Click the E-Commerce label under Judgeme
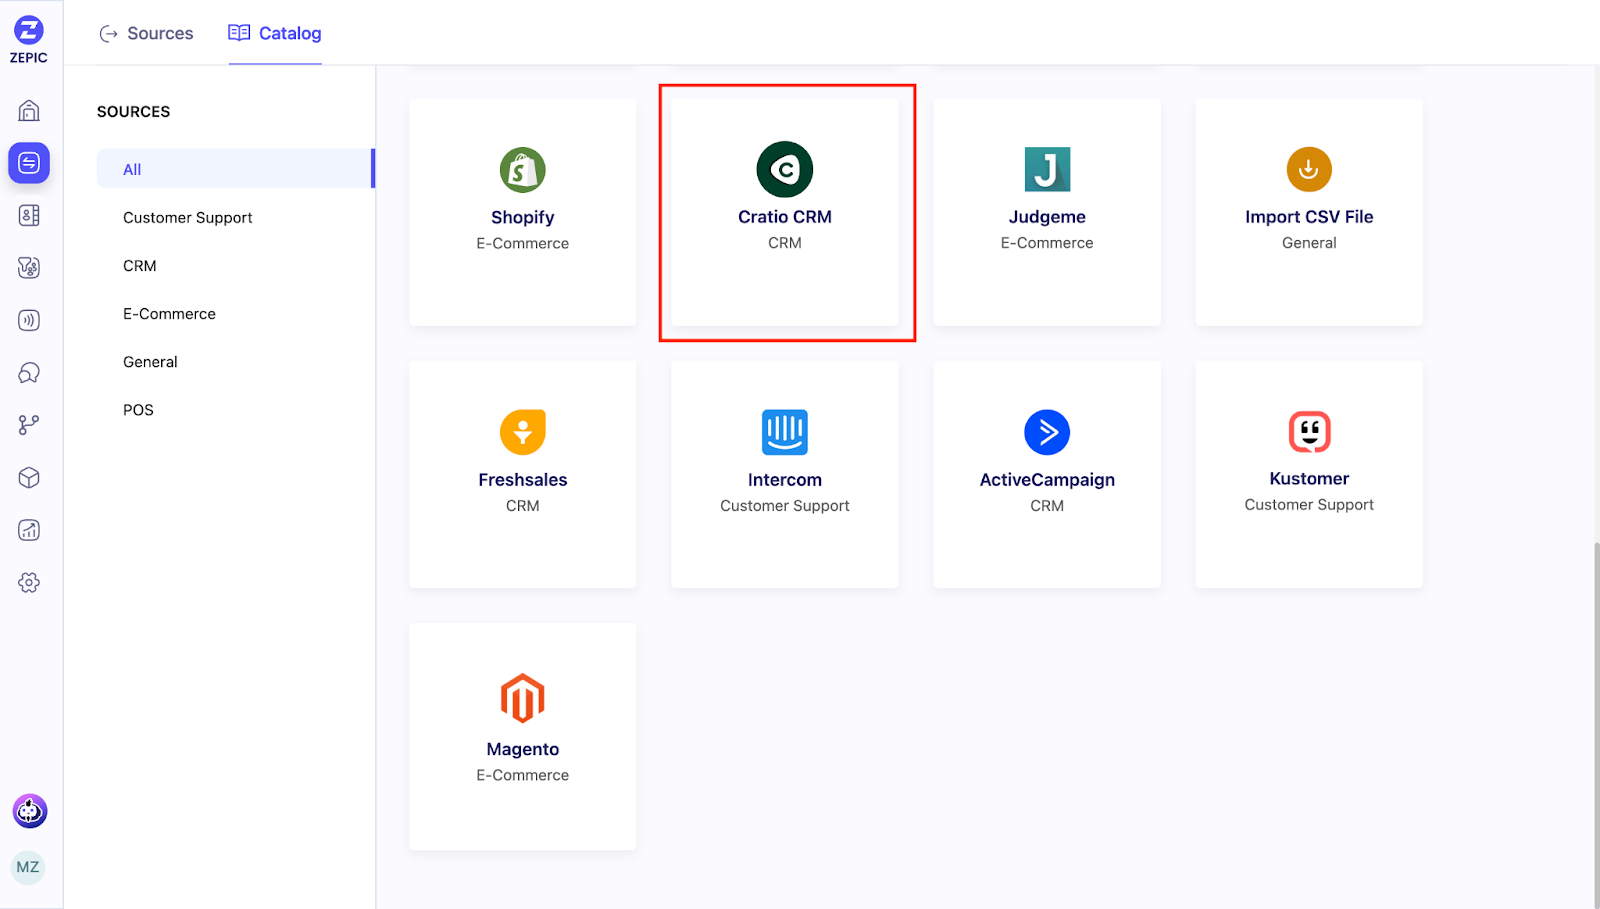1600x909 pixels. [1047, 242]
